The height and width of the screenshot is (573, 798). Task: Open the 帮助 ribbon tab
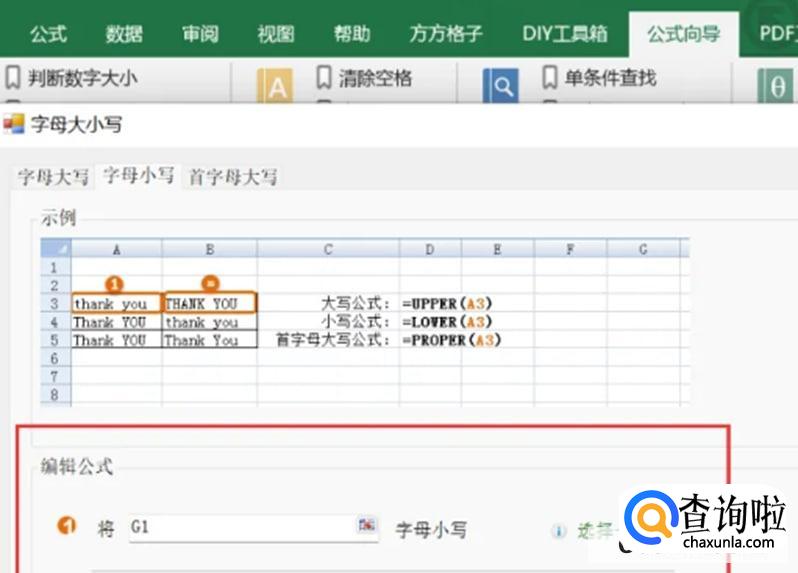click(x=352, y=34)
